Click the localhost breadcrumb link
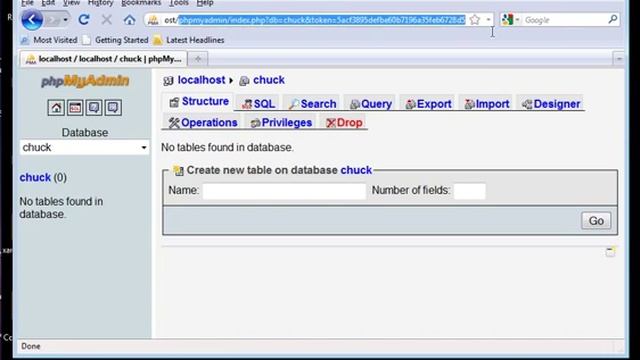 pos(201,80)
